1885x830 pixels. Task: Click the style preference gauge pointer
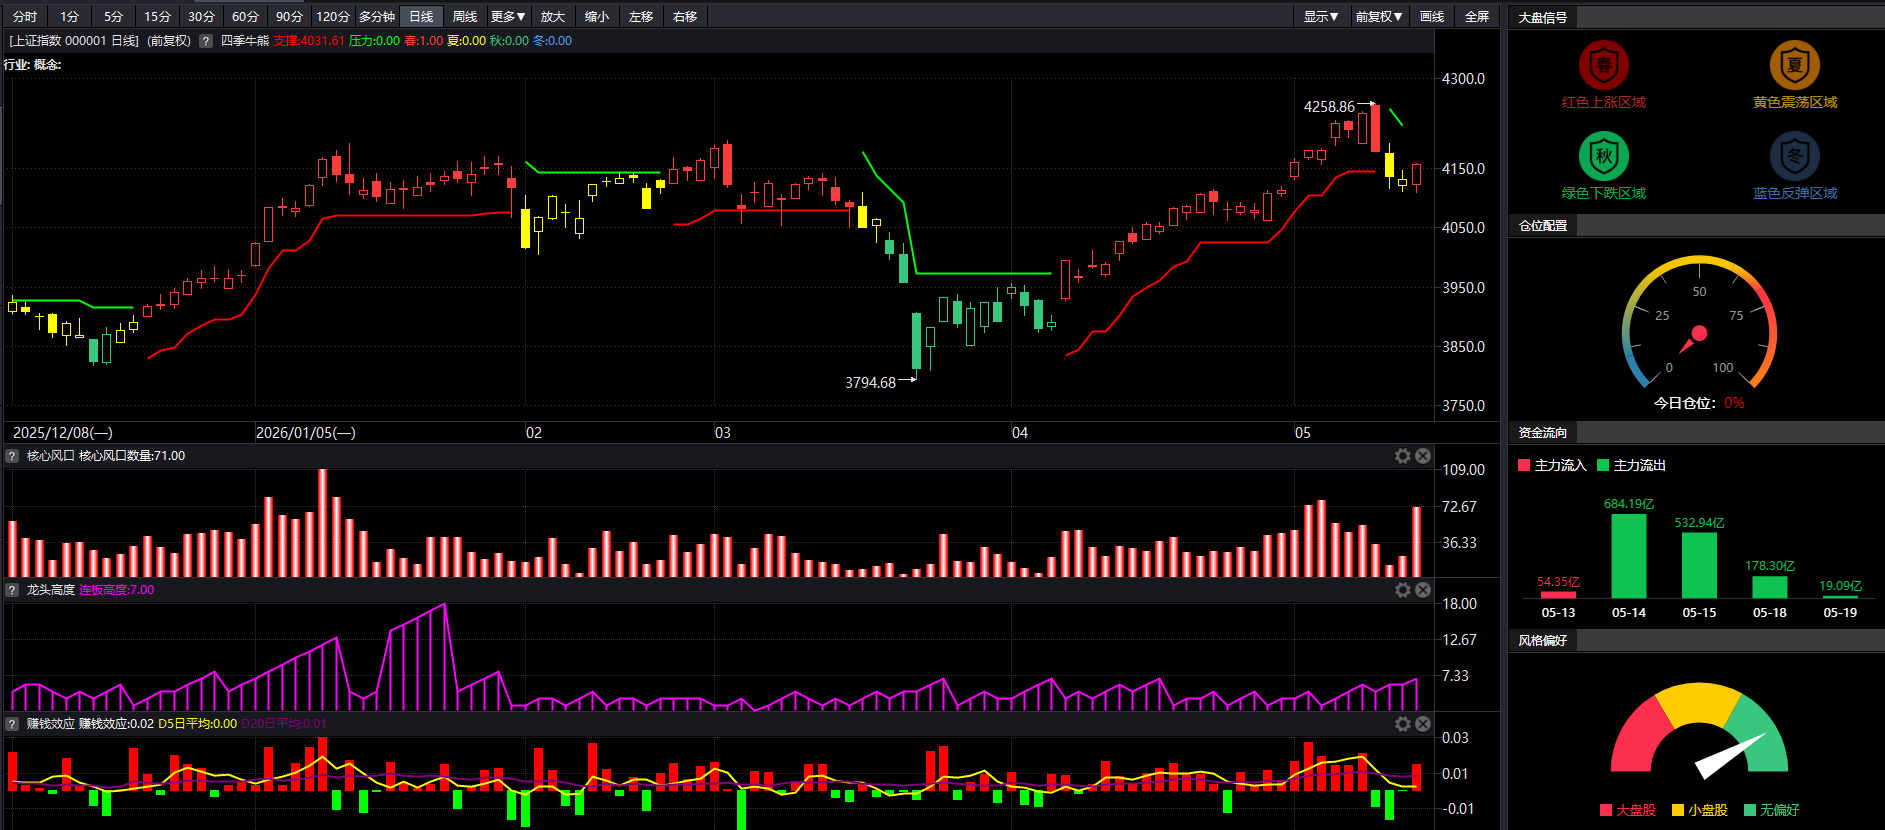(x=1730, y=756)
